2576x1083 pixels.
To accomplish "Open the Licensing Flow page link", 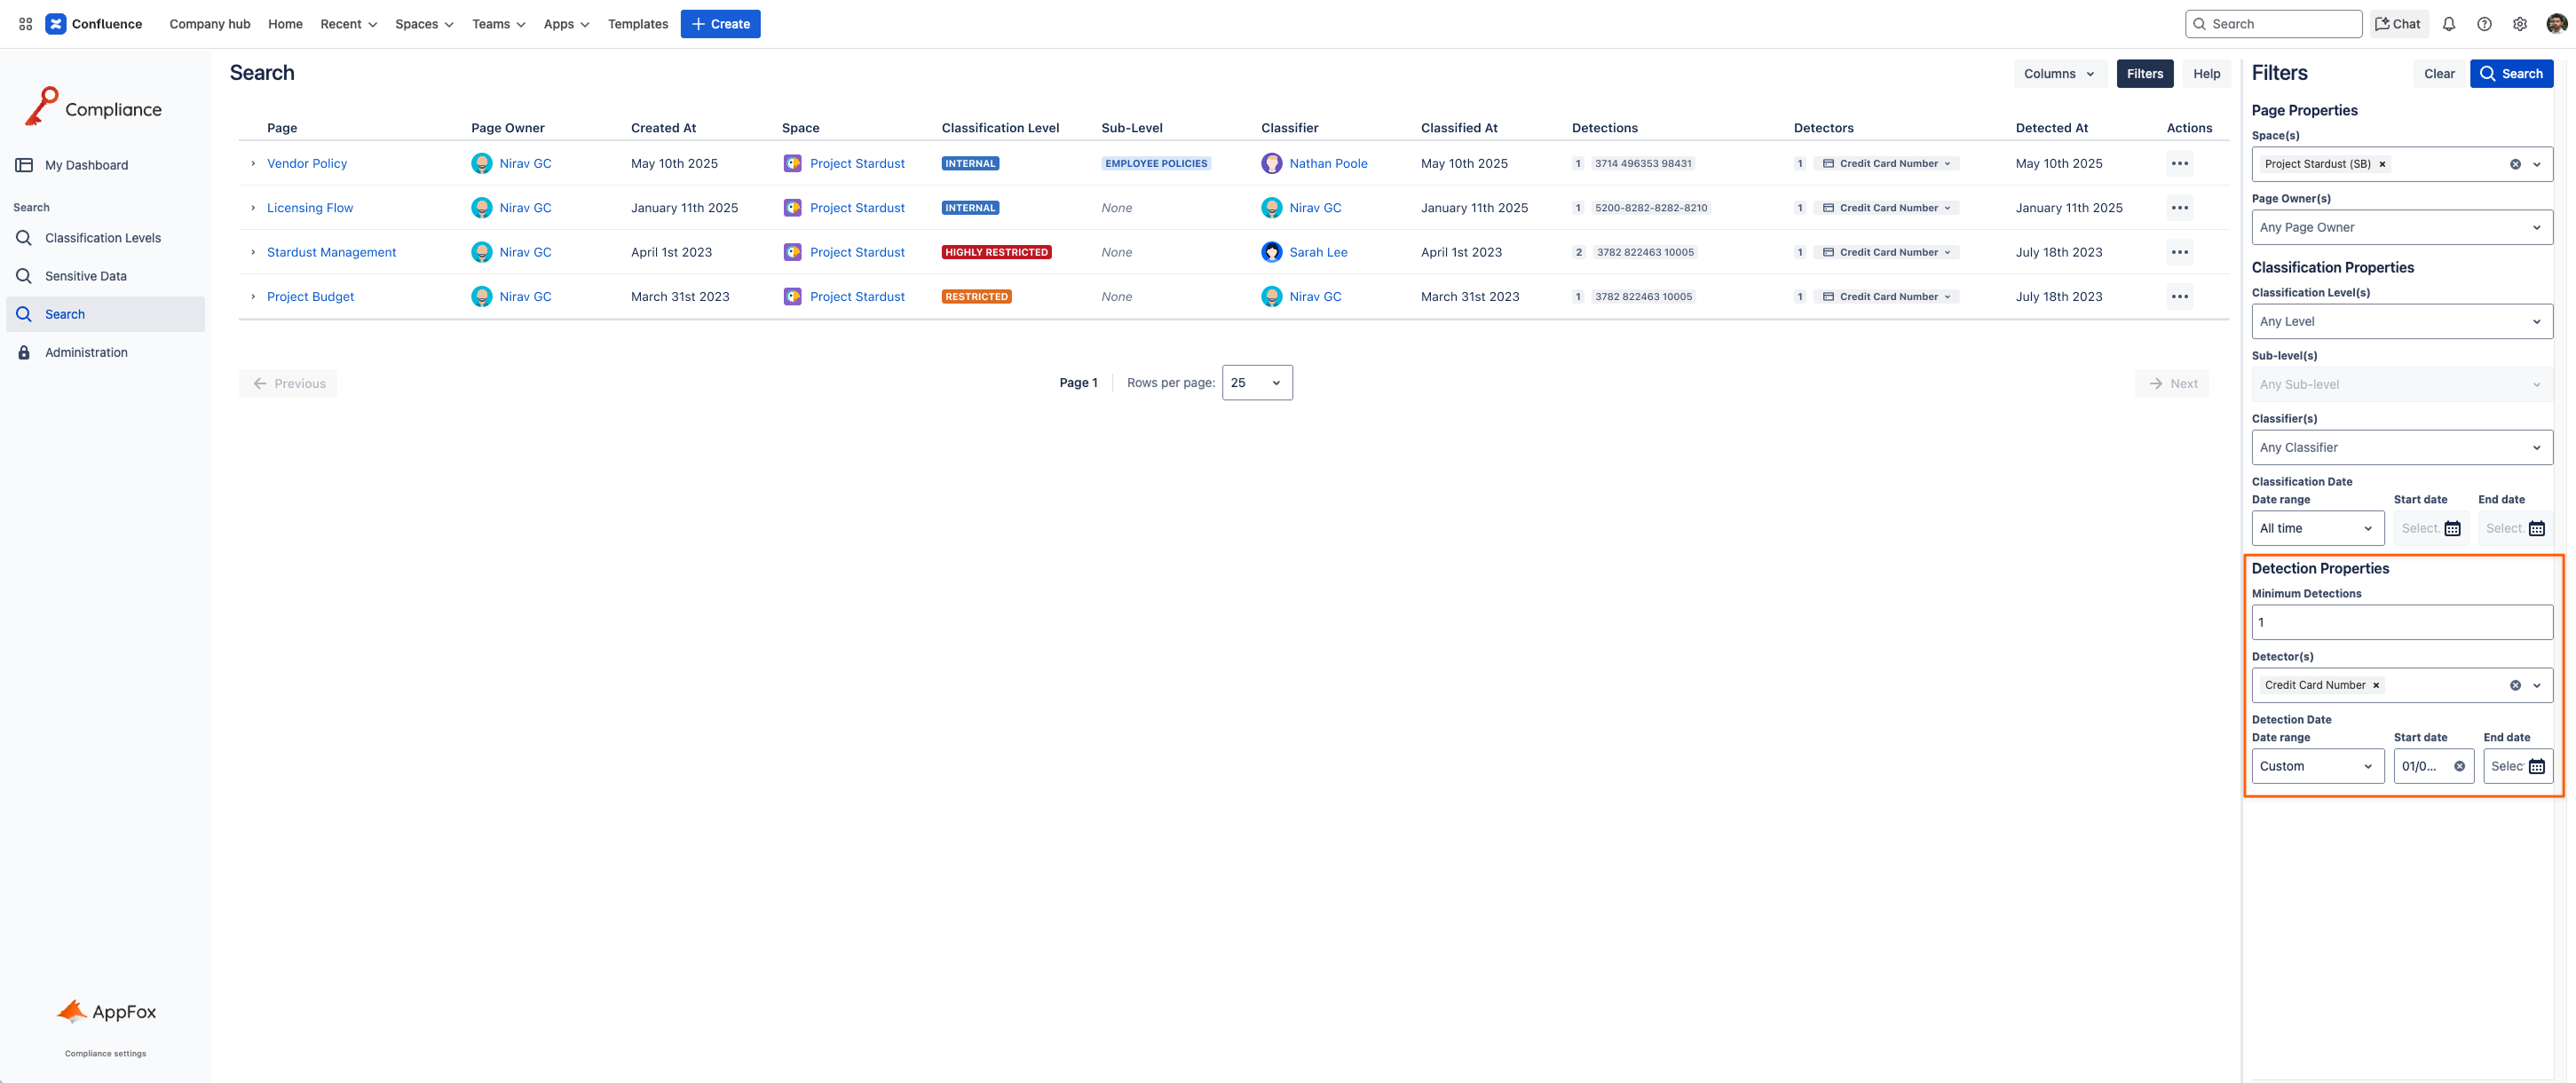I will click(310, 207).
